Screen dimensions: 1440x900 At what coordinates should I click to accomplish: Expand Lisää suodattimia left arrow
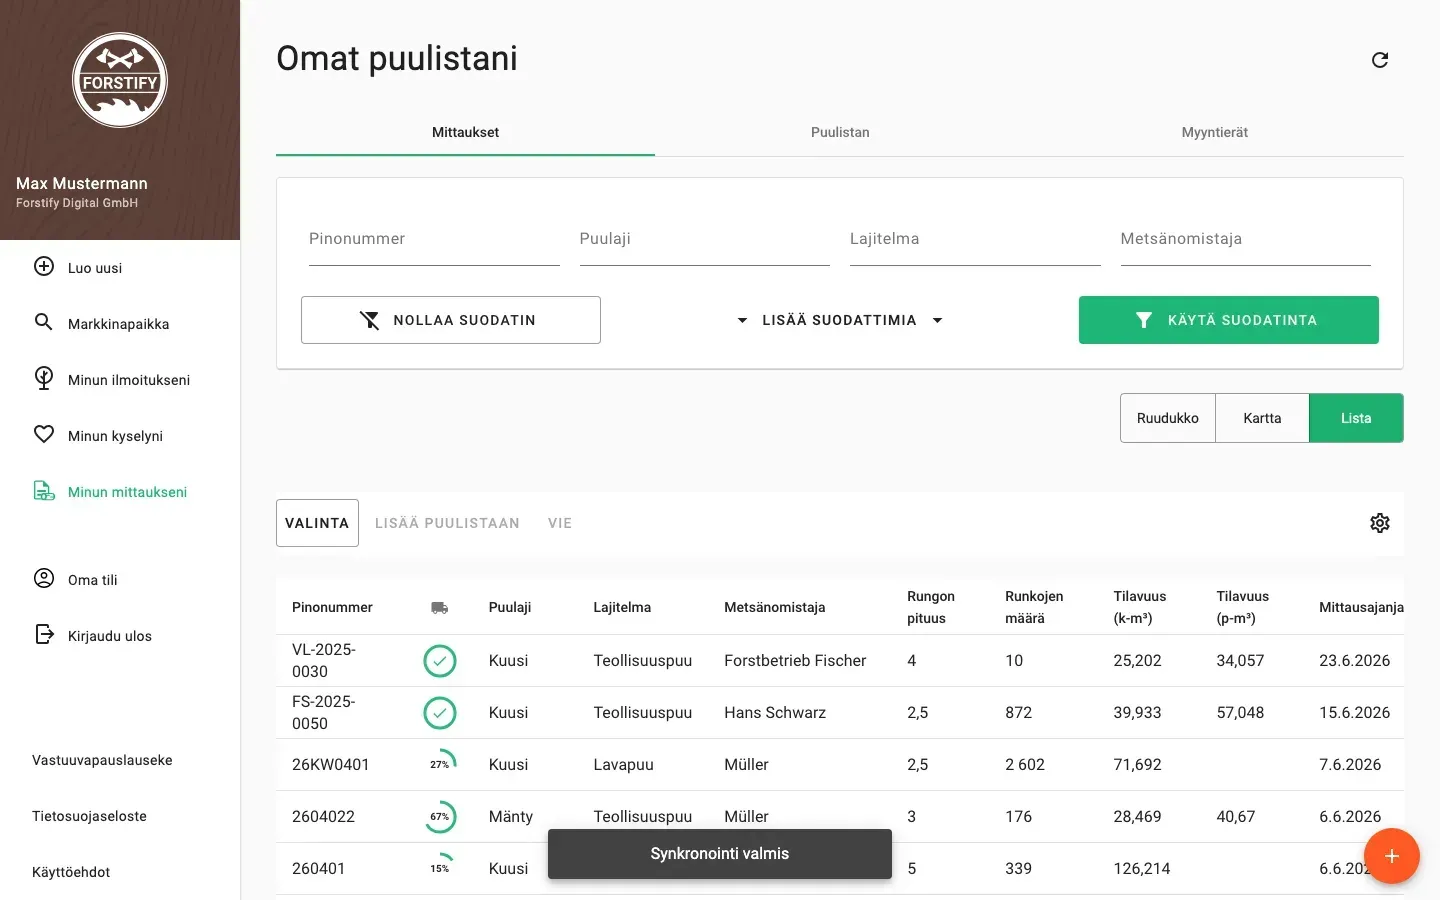(x=742, y=320)
